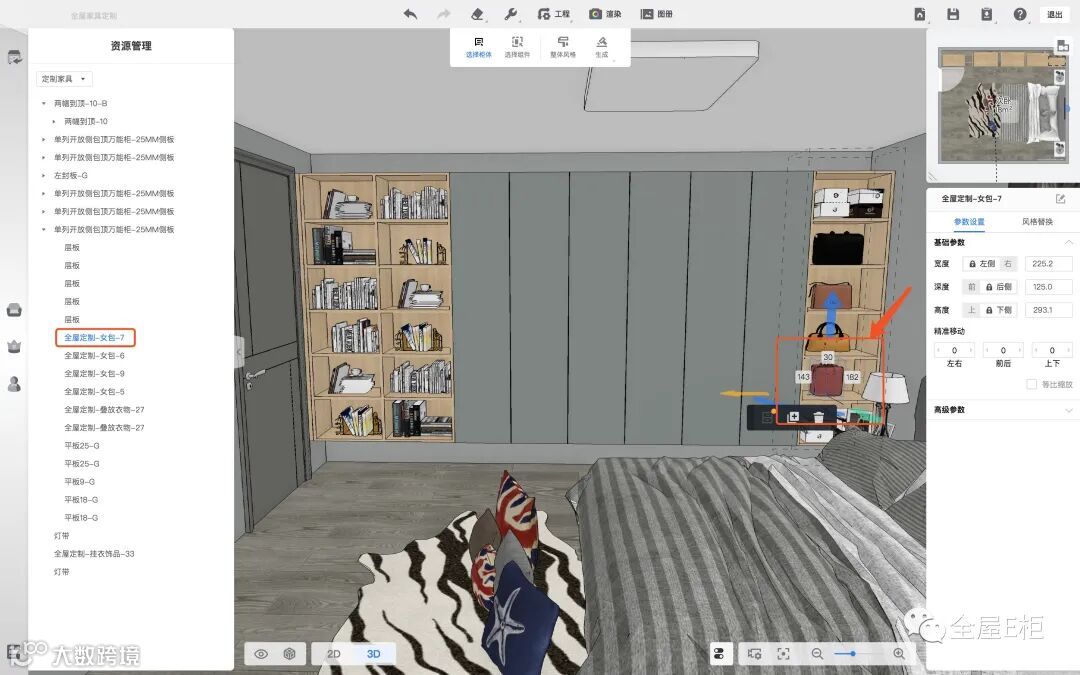This screenshot has height=675, width=1080.
Task: Switch to the 风格替换 tab
Action: (x=1037, y=222)
